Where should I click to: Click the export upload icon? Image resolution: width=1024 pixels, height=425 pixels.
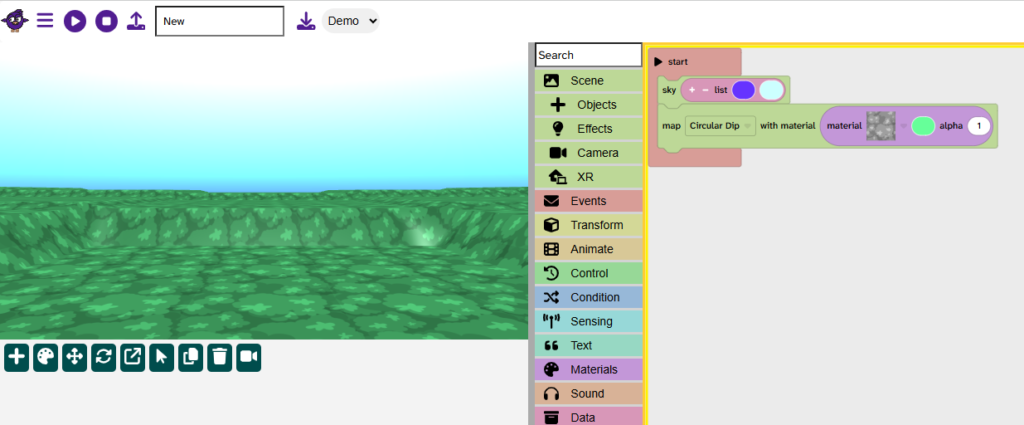click(x=136, y=21)
